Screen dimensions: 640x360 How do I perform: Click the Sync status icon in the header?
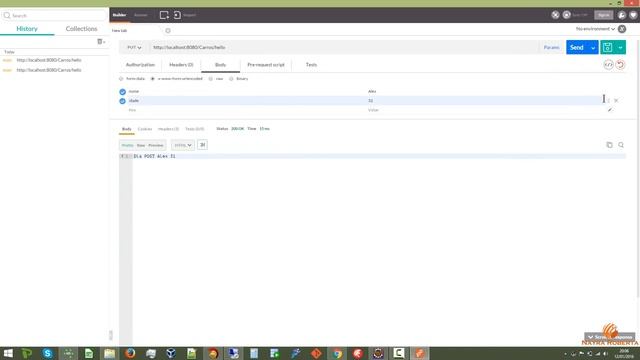(567, 15)
